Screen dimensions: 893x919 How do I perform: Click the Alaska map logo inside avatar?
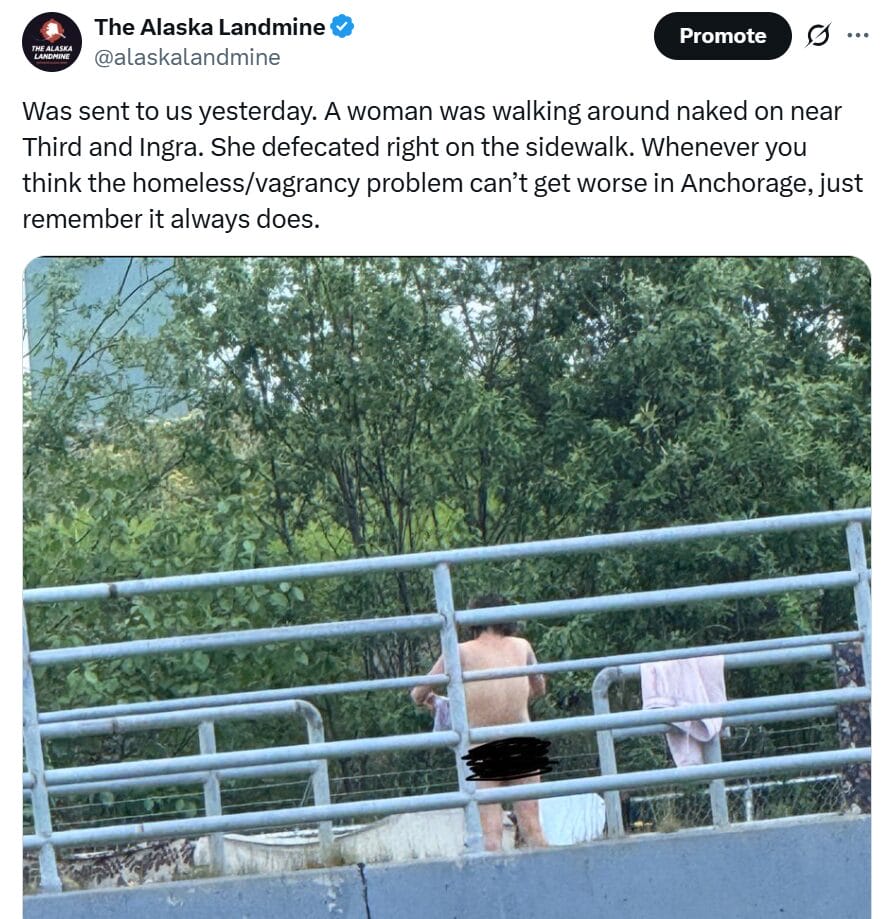[53, 29]
